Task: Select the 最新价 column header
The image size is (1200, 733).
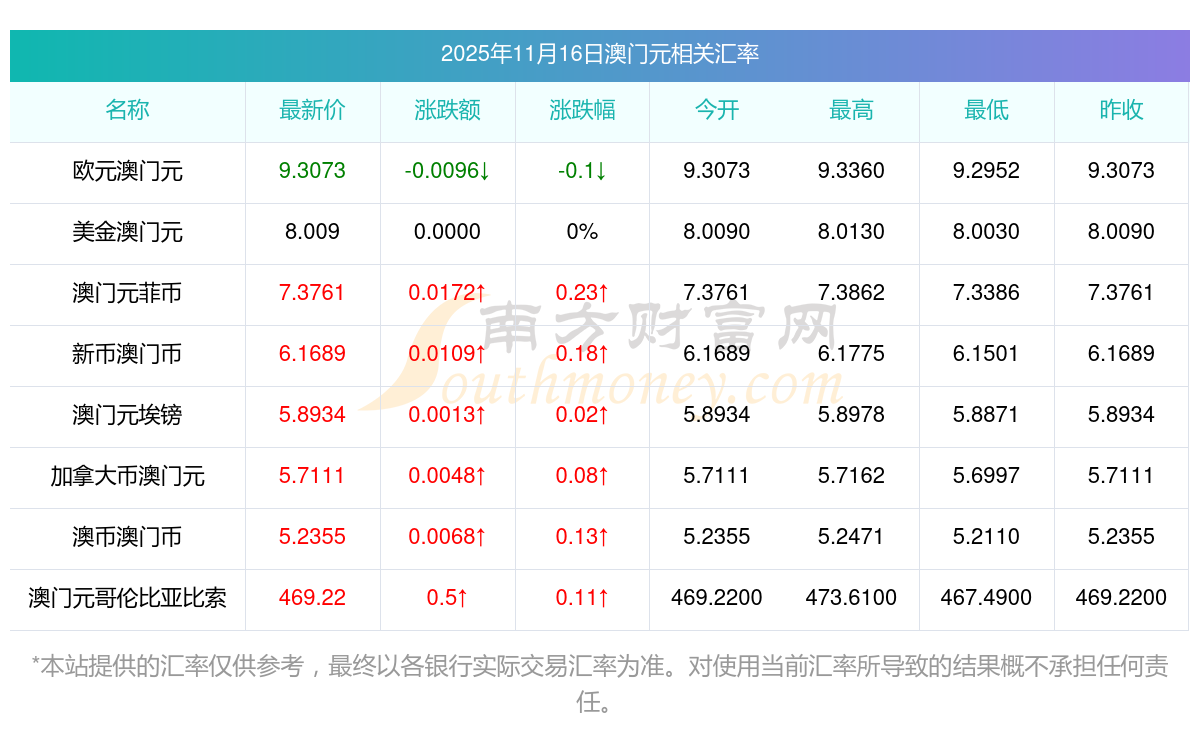Action: click(x=312, y=110)
